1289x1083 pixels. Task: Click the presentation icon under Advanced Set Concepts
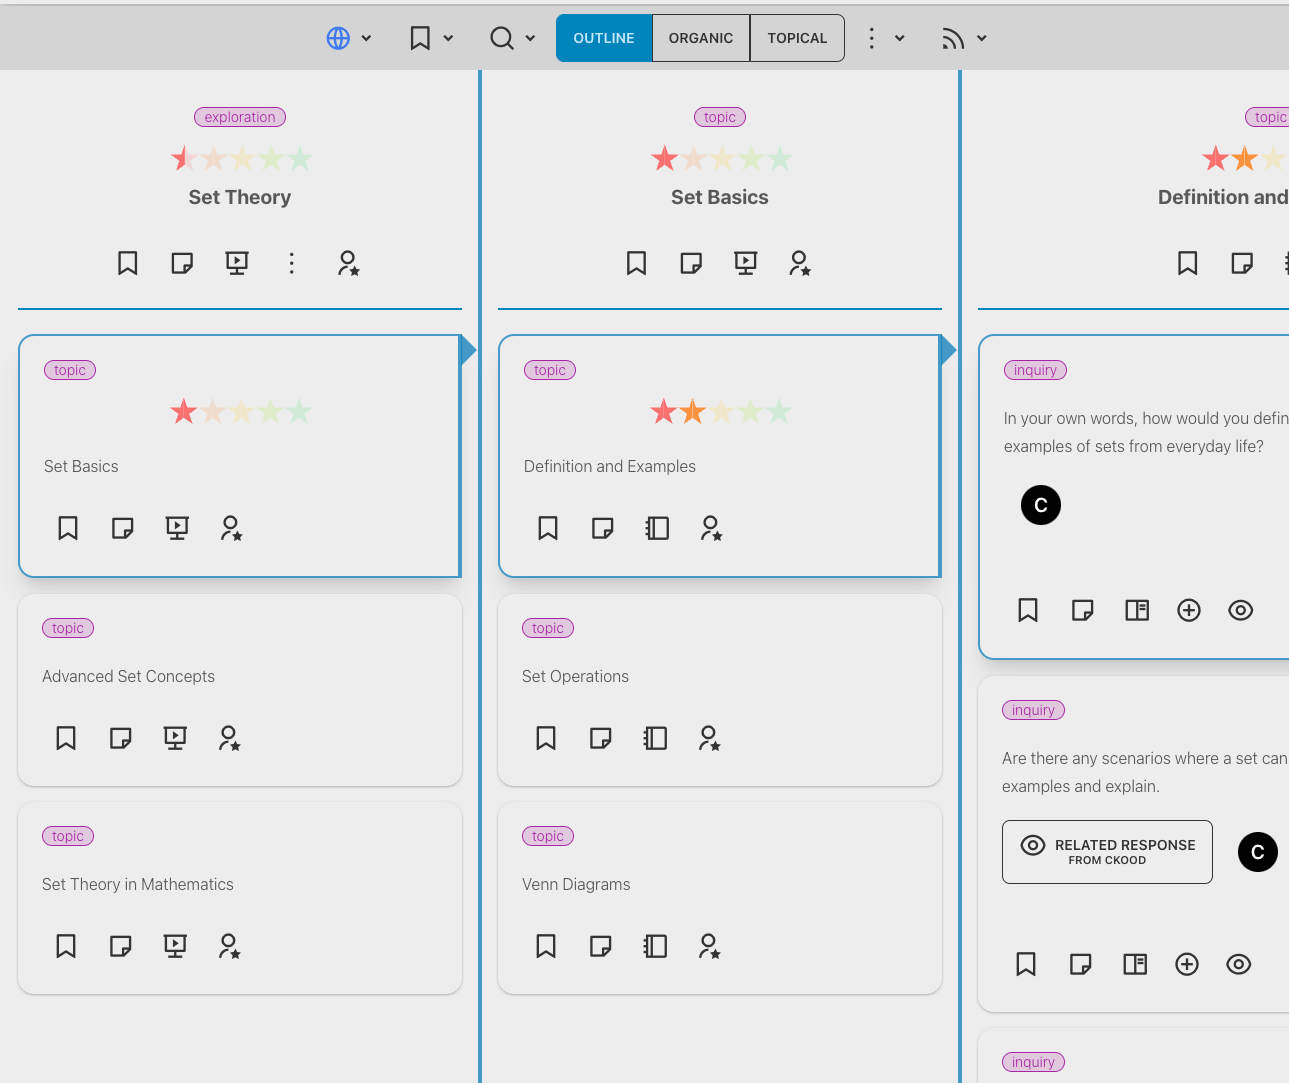point(175,737)
